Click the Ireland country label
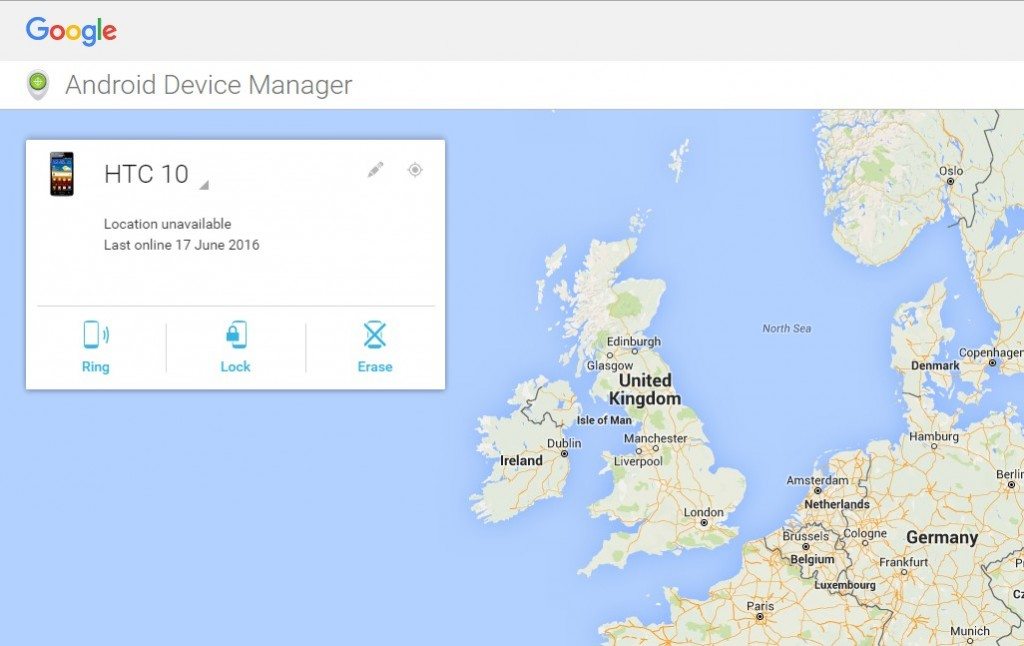Viewport: 1024px width, 646px height. point(521,460)
